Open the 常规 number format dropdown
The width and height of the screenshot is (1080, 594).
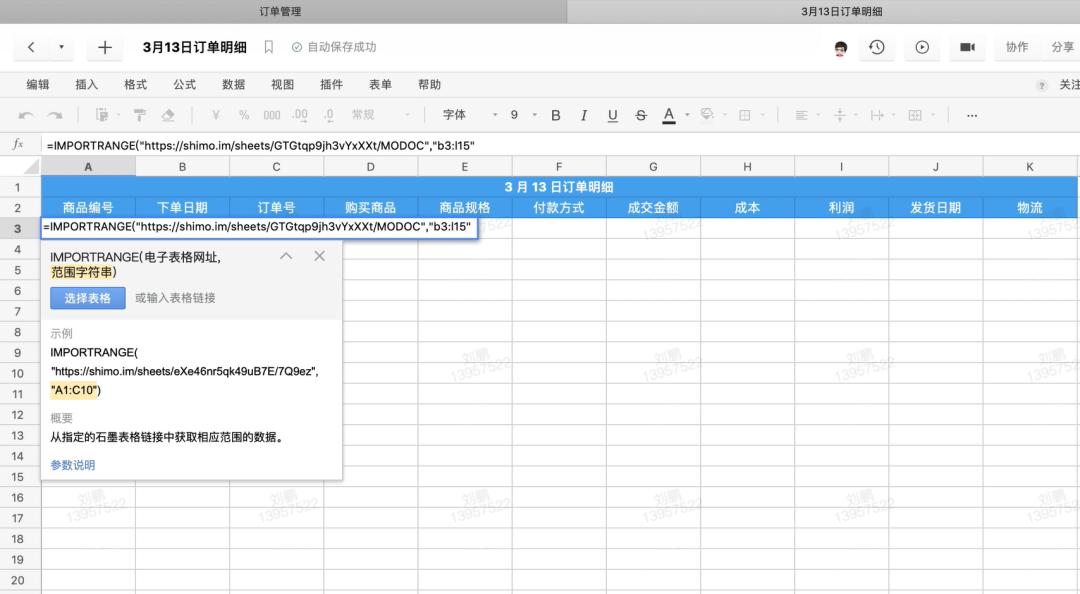(370, 115)
